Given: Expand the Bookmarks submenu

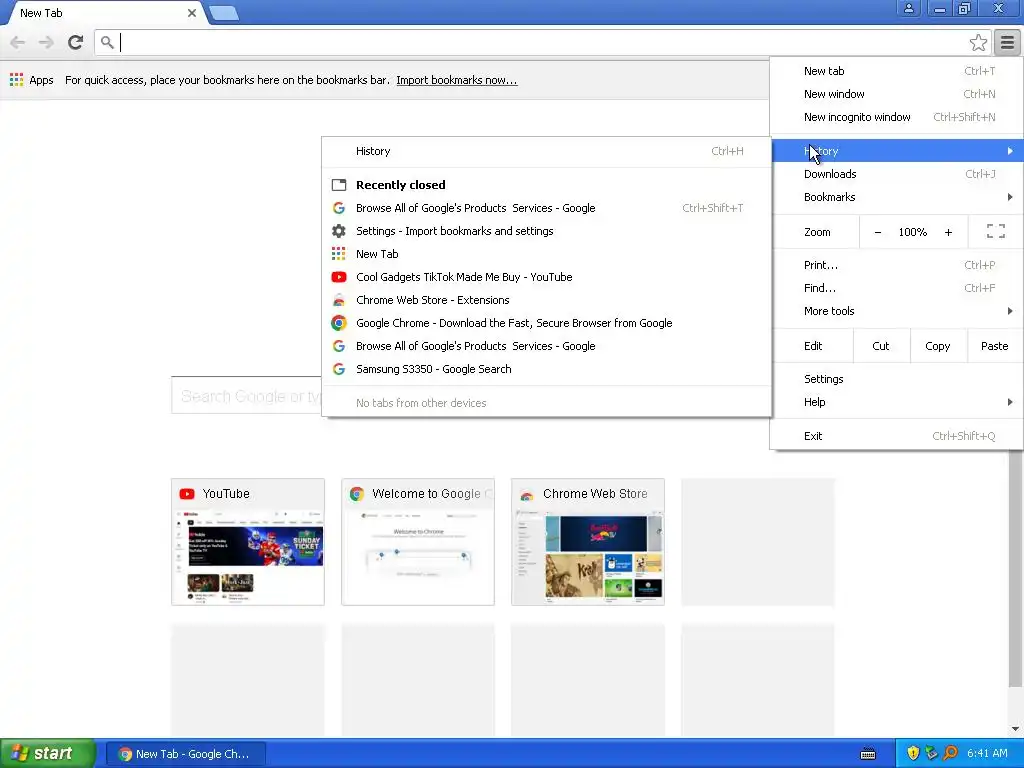Looking at the screenshot, I should [x=896, y=197].
